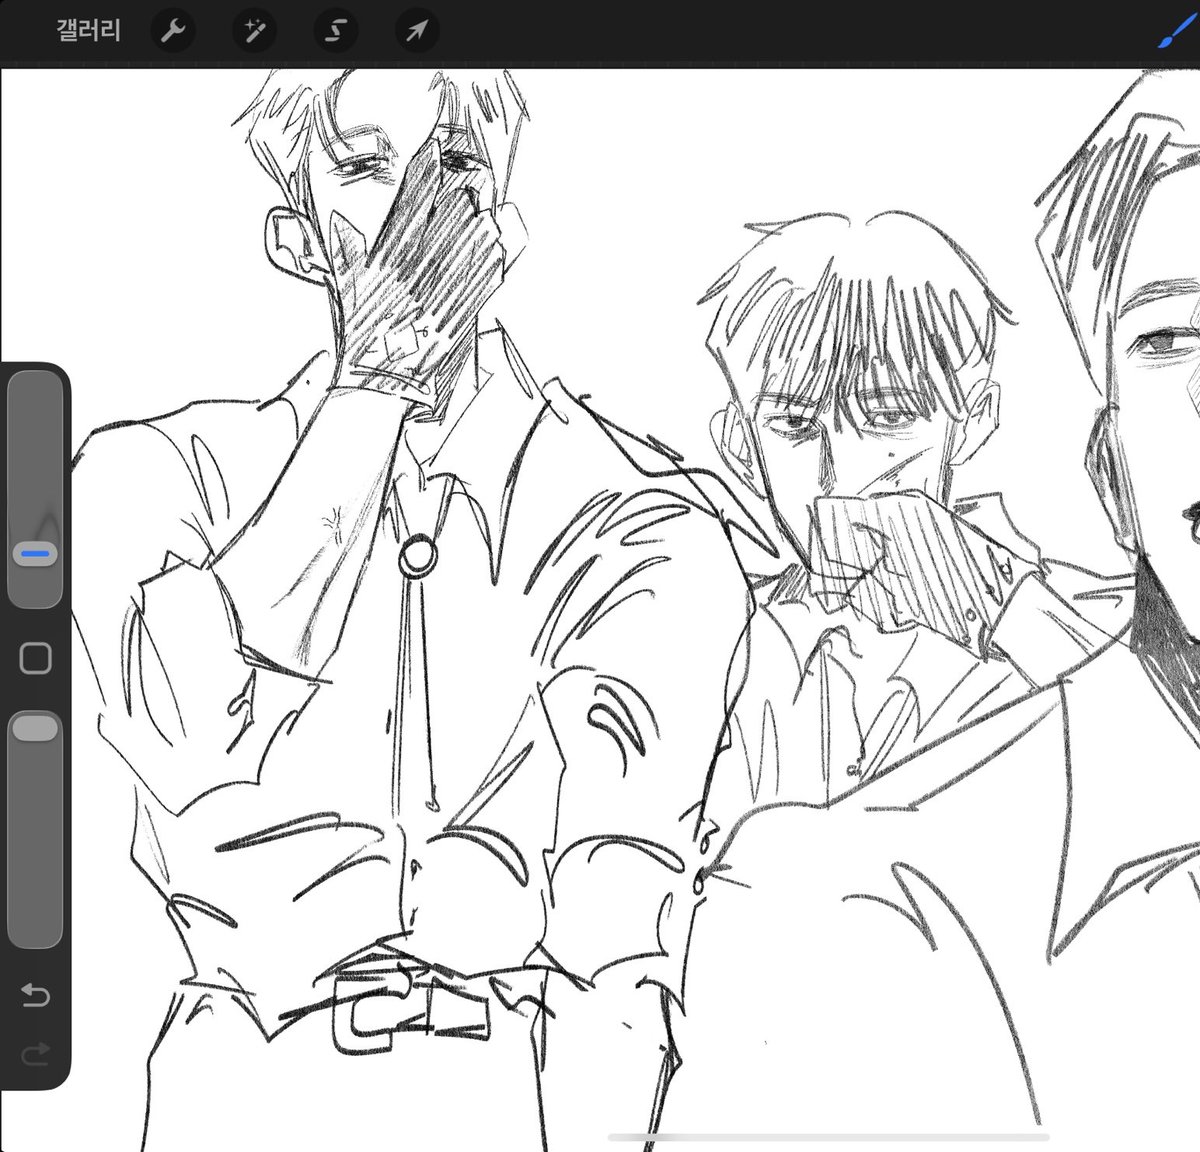
Task: Click the brush size slider handle
Action: (35, 553)
